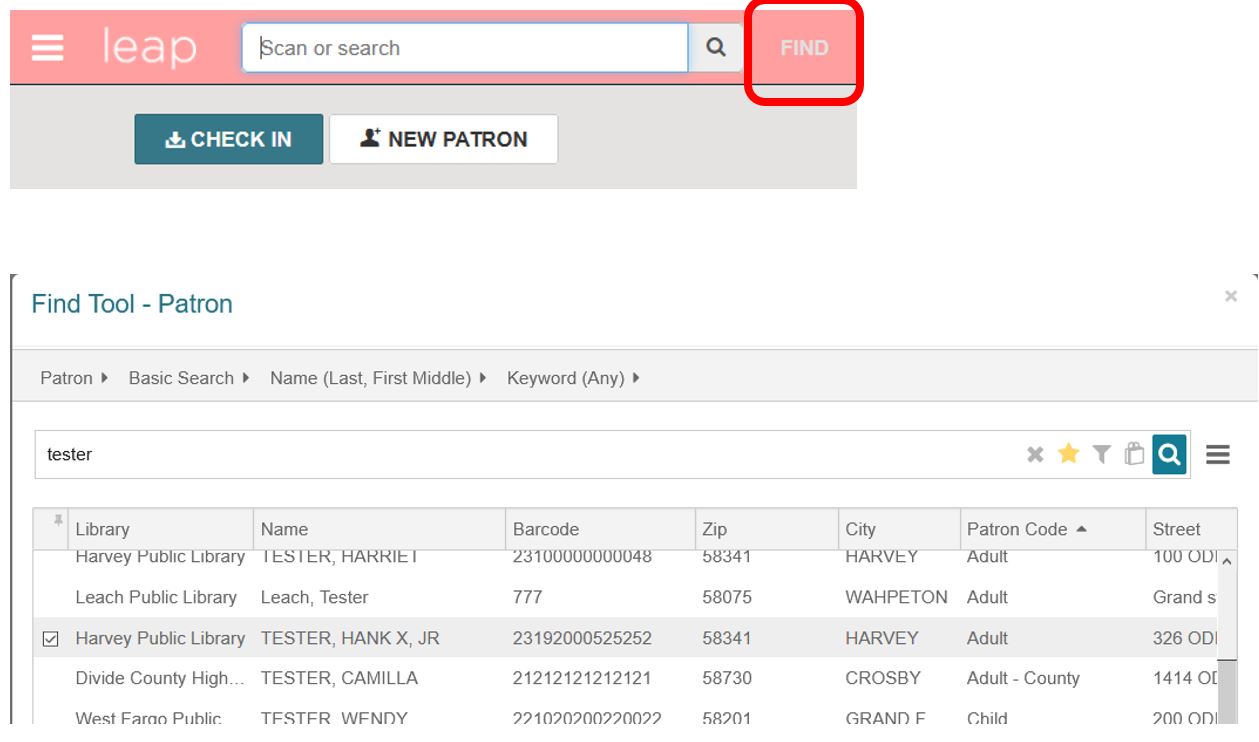Click the CROSBY city cell

pos(883,678)
